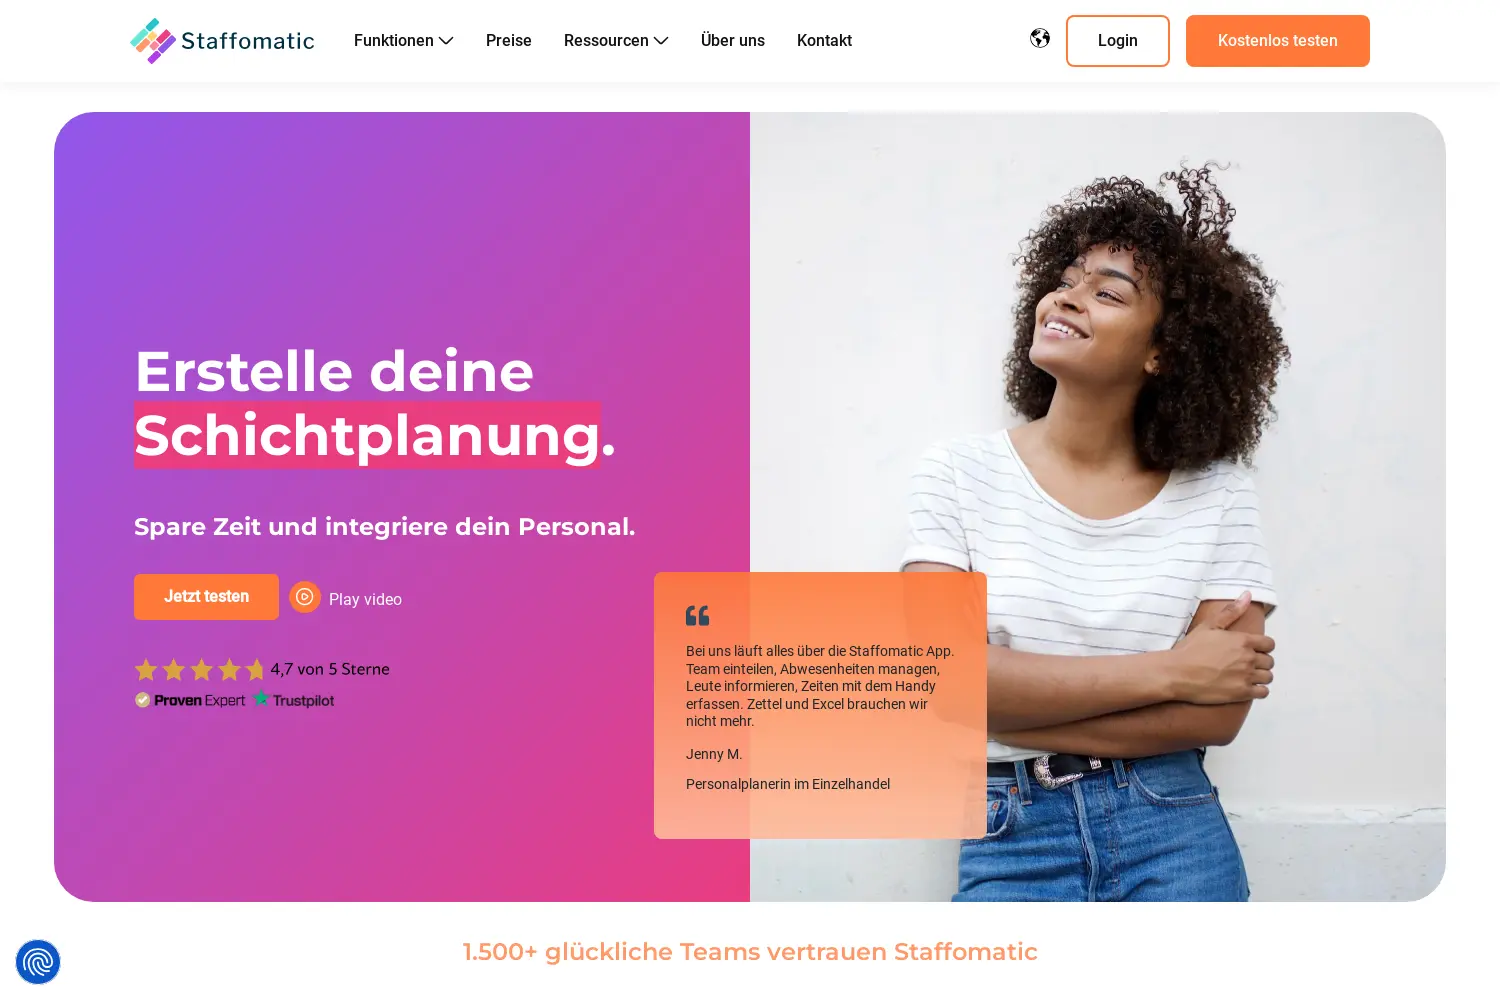This screenshot has width=1500, height=1000.
Task: Click the Staffomatic logo icon
Action: point(153,41)
